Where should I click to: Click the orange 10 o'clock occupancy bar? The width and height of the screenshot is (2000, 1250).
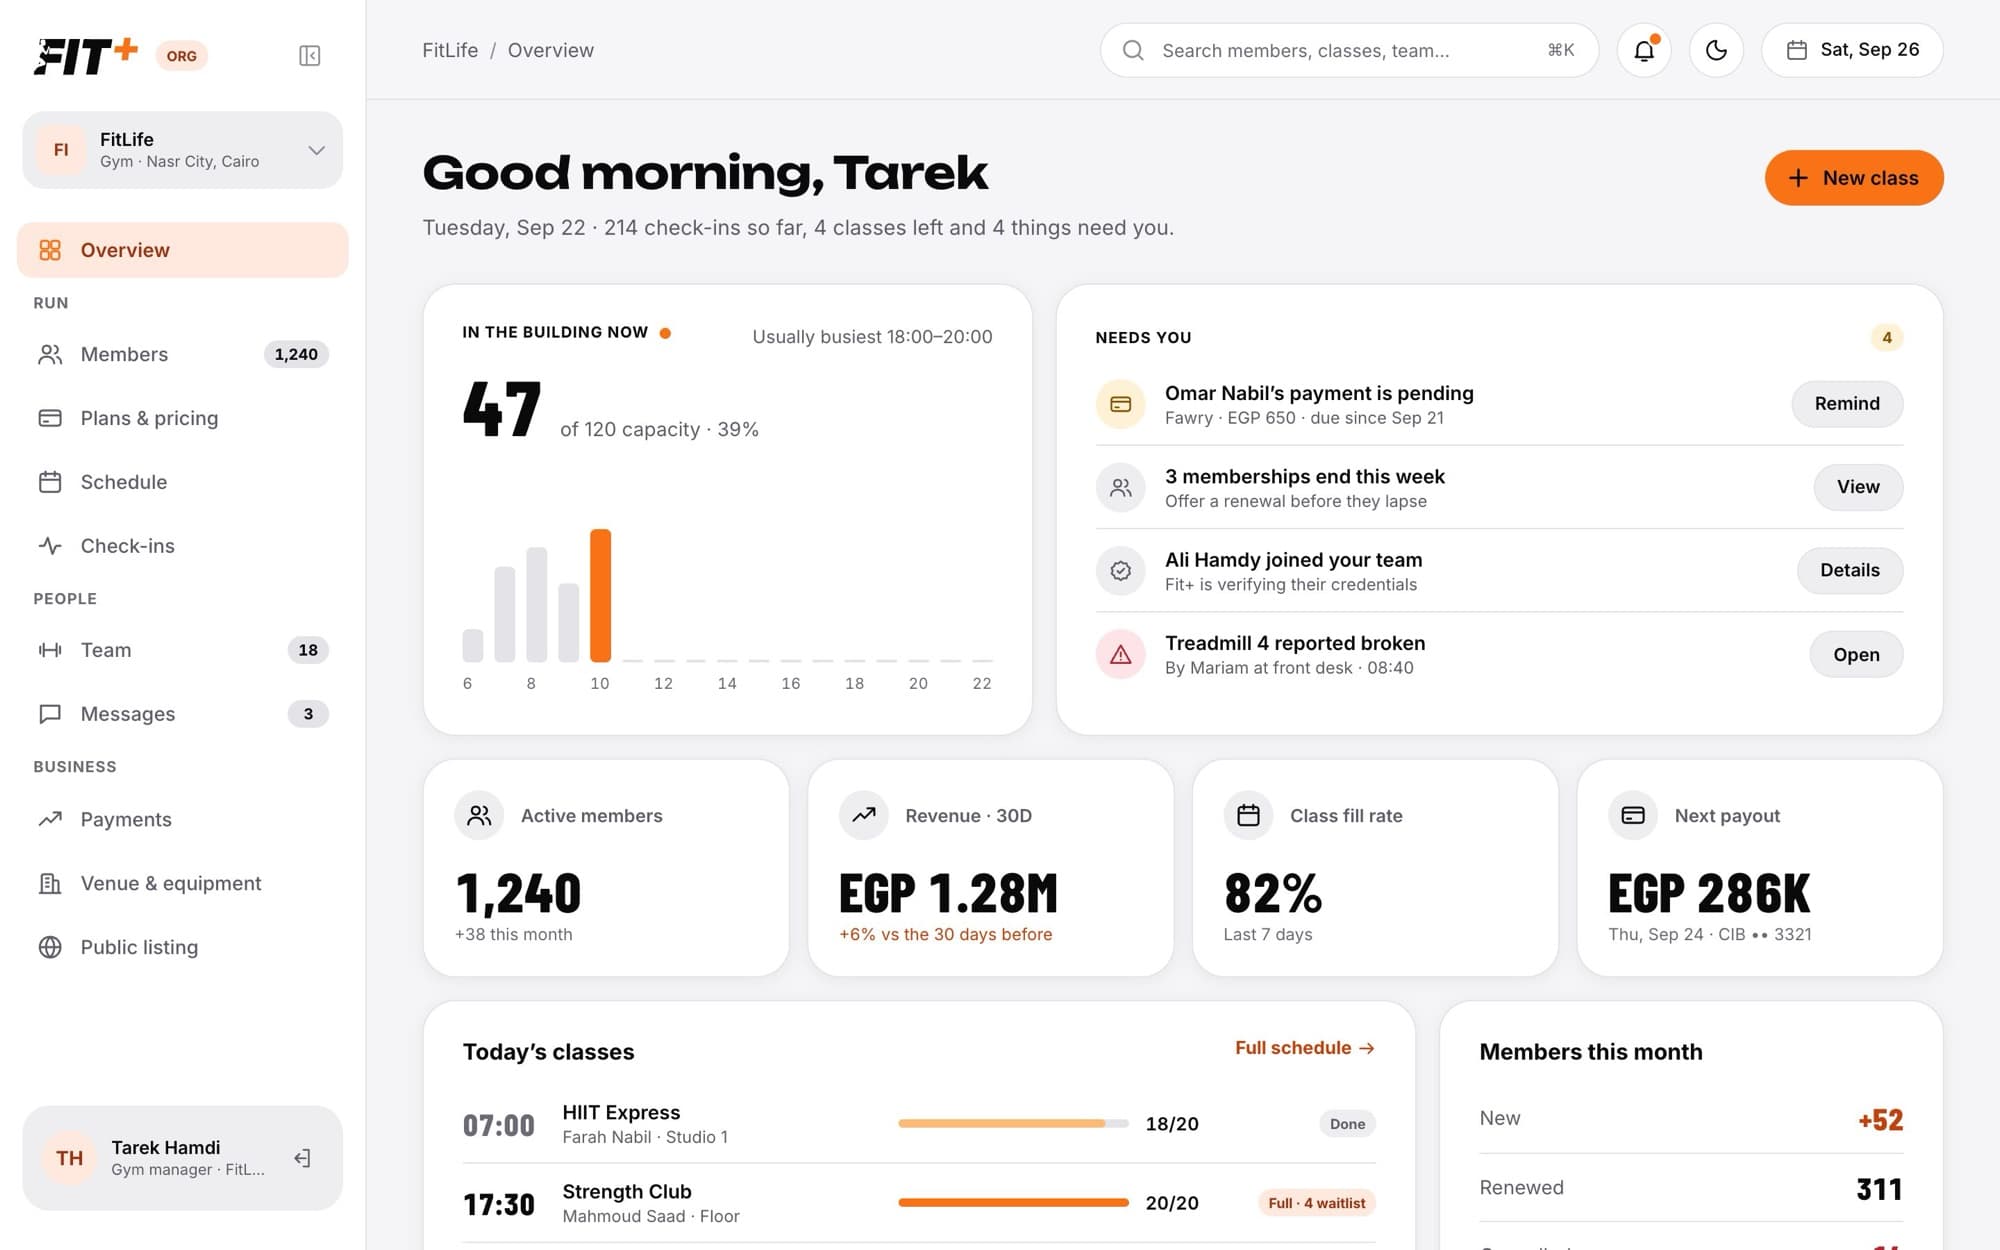click(600, 596)
